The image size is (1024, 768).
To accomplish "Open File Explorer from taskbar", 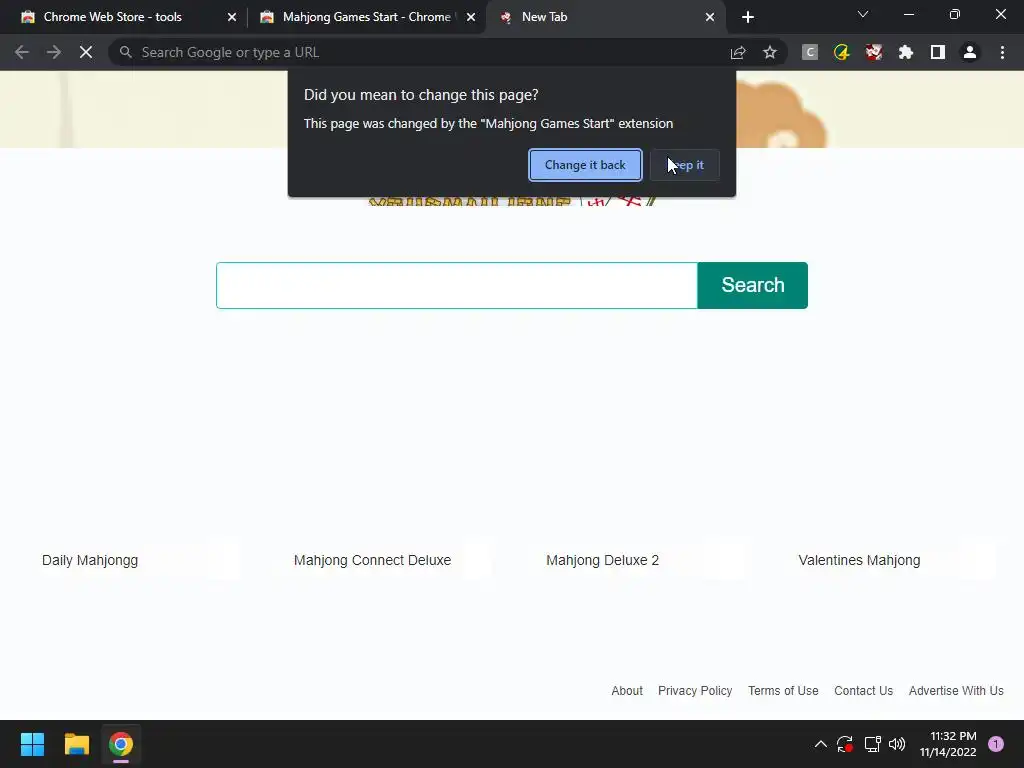I will 76,744.
